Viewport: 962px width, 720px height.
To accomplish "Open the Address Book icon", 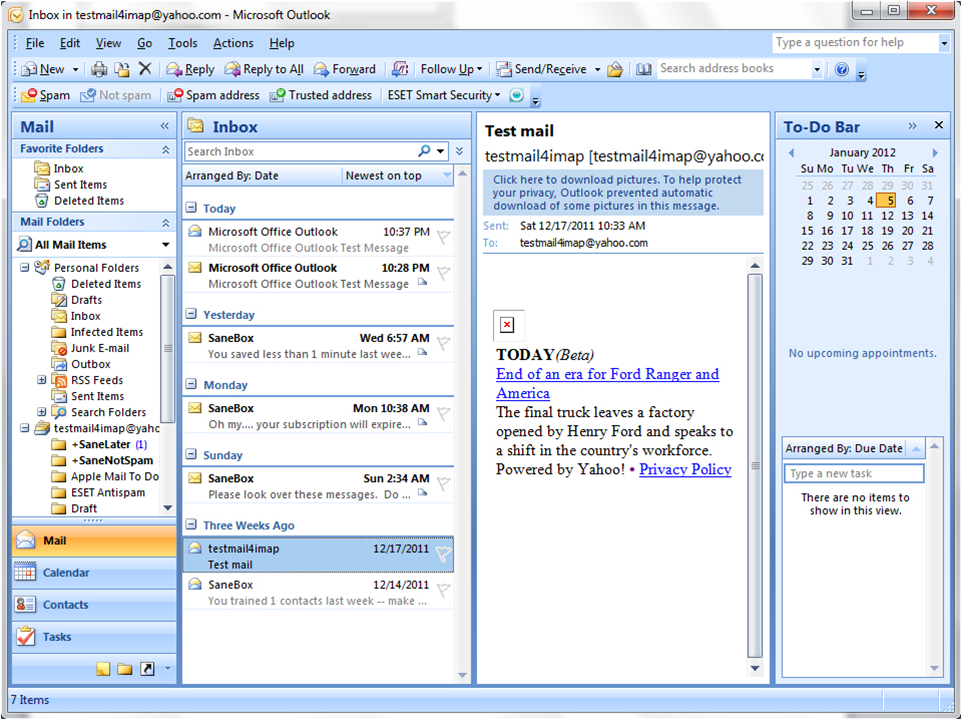I will click(644, 69).
